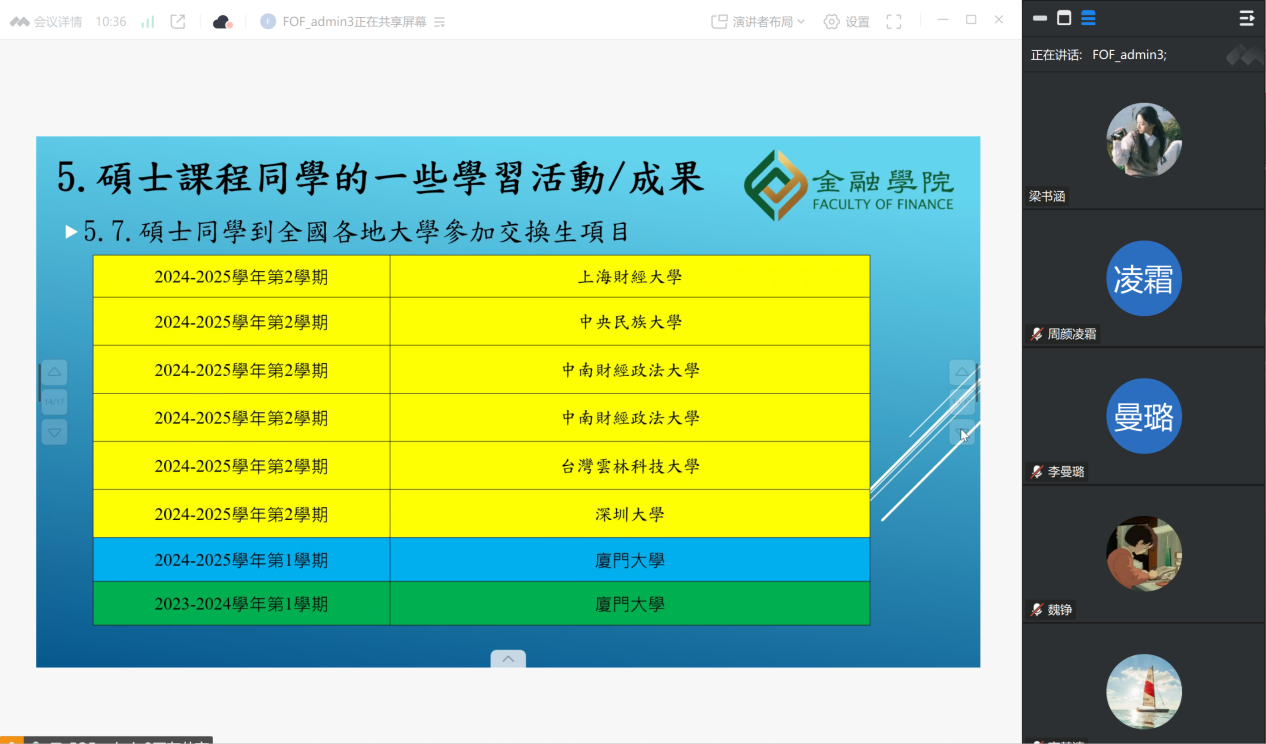Open 会议详情 meeting details
Viewport: 1266px width, 744px height.
pyautogui.click(x=48, y=21)
